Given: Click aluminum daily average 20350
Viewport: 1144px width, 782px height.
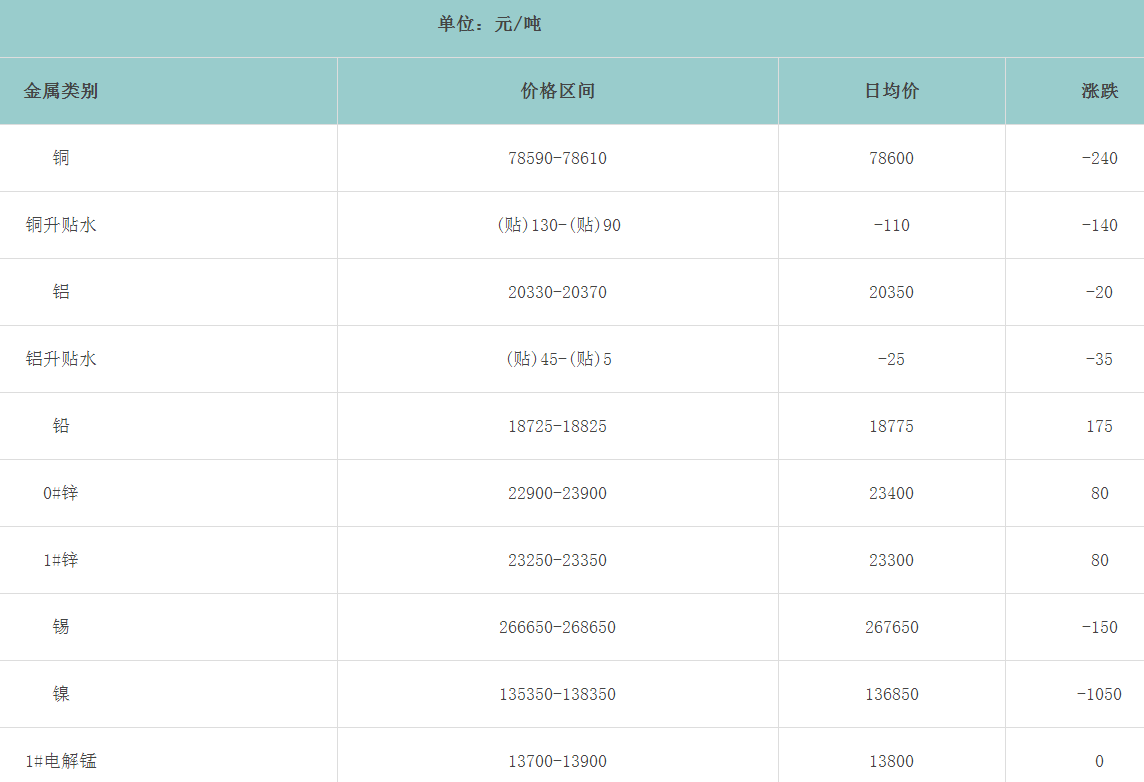Looking at the screenshot, I should 891,292.
